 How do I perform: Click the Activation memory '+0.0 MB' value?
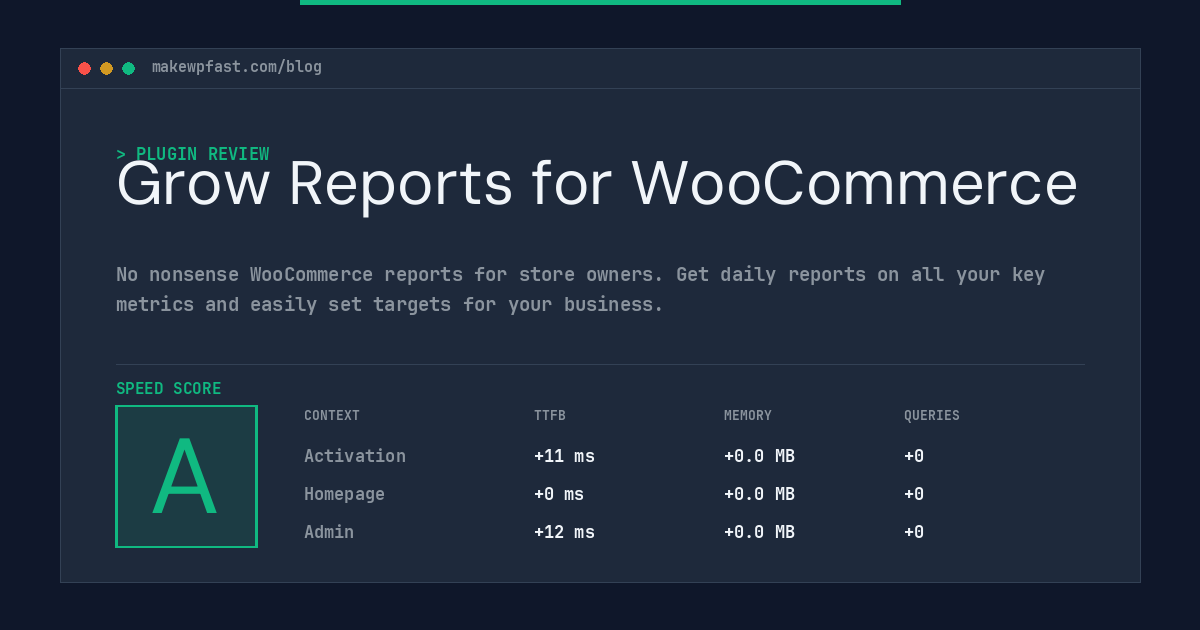[759, 456]
